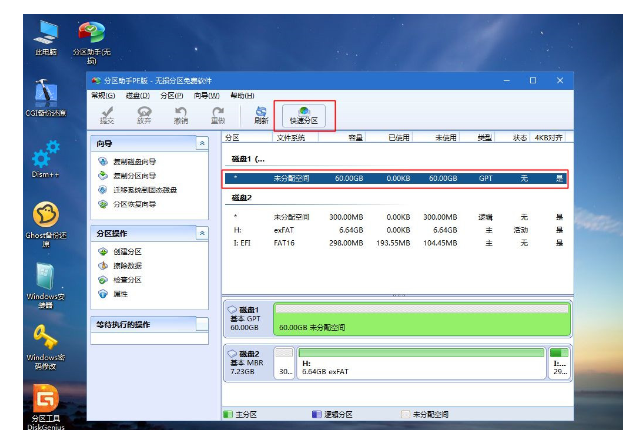This screenshot has height=440, width=643.
Task: Select the H: exFAT partition row
Action: (x=395, y=230)
